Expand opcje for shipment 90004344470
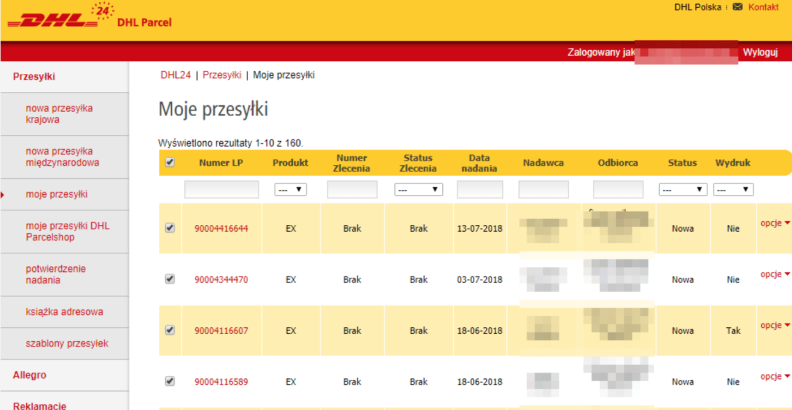 [x=775, y=274]
